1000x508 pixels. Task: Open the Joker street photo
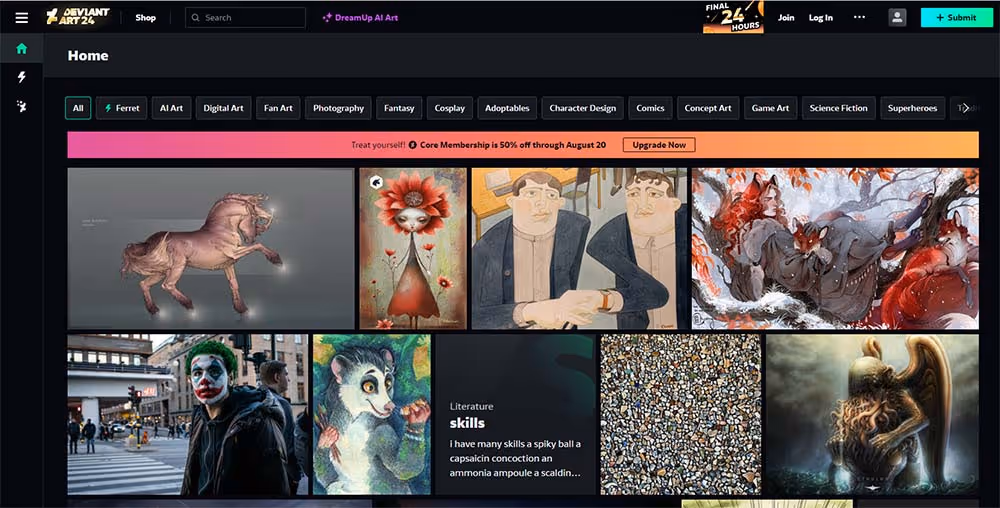coord(188,414)
